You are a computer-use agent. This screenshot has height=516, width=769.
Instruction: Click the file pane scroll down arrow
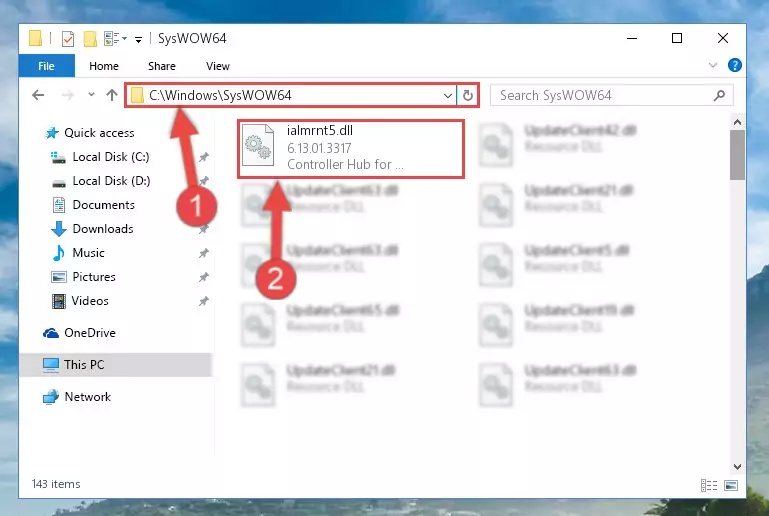coord(737,466)
